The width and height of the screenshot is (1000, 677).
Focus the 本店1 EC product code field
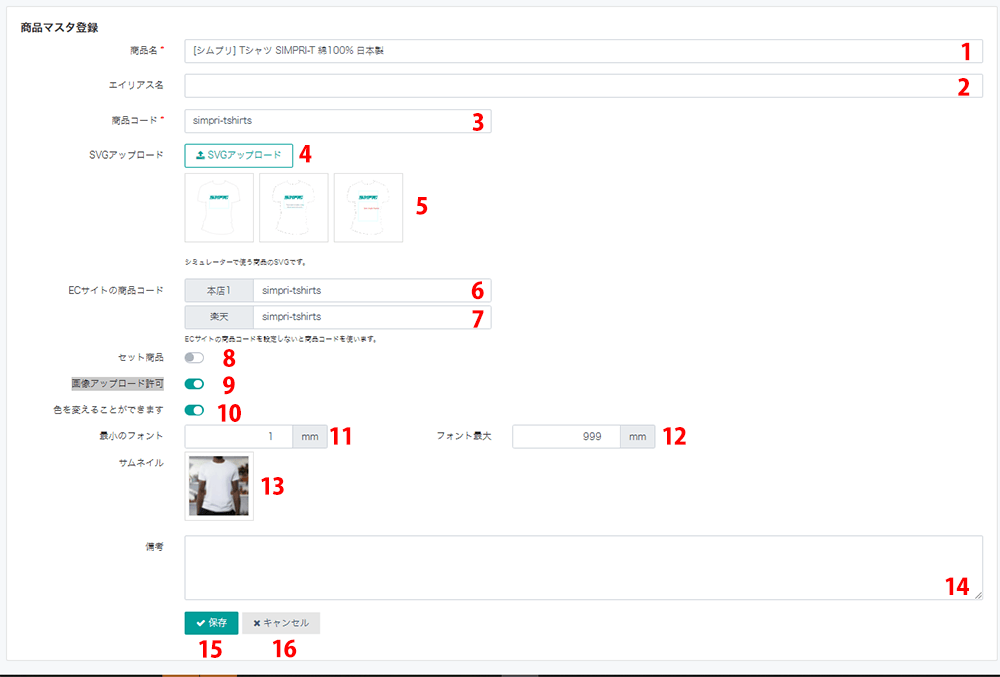point(360,291)
